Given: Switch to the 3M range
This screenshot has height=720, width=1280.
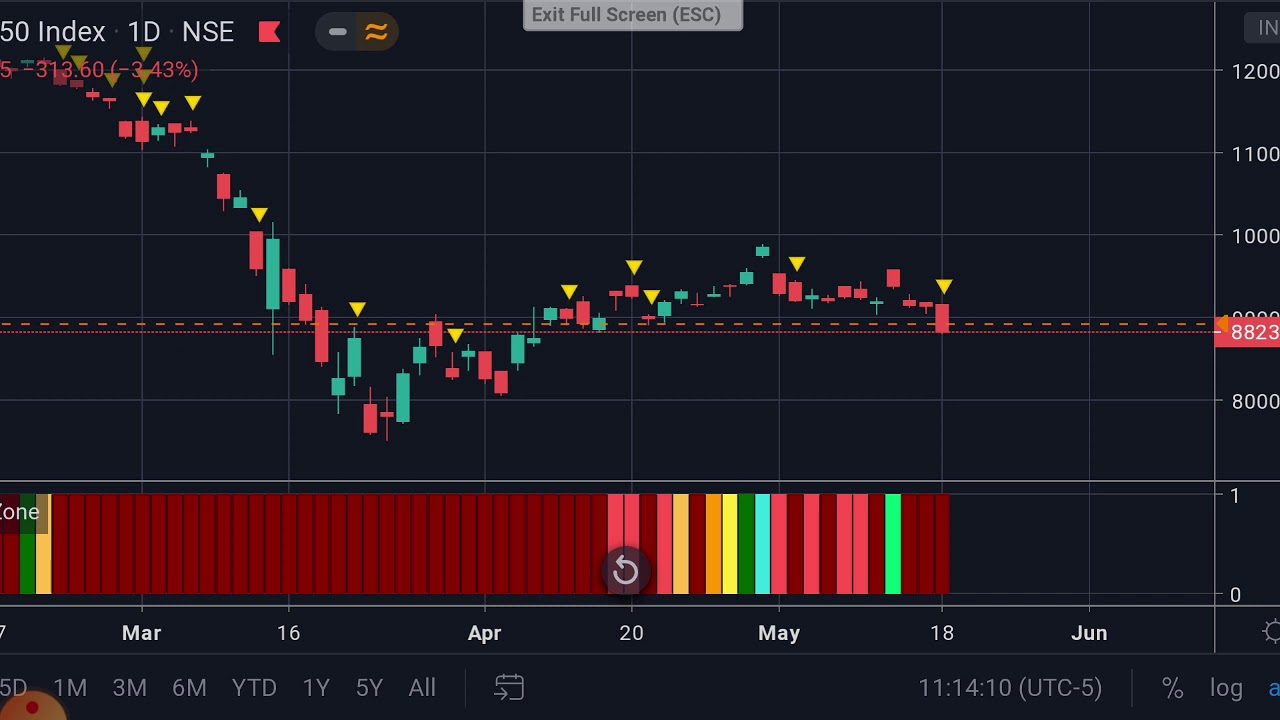Looking at the screenshot, I should (130, 688).
